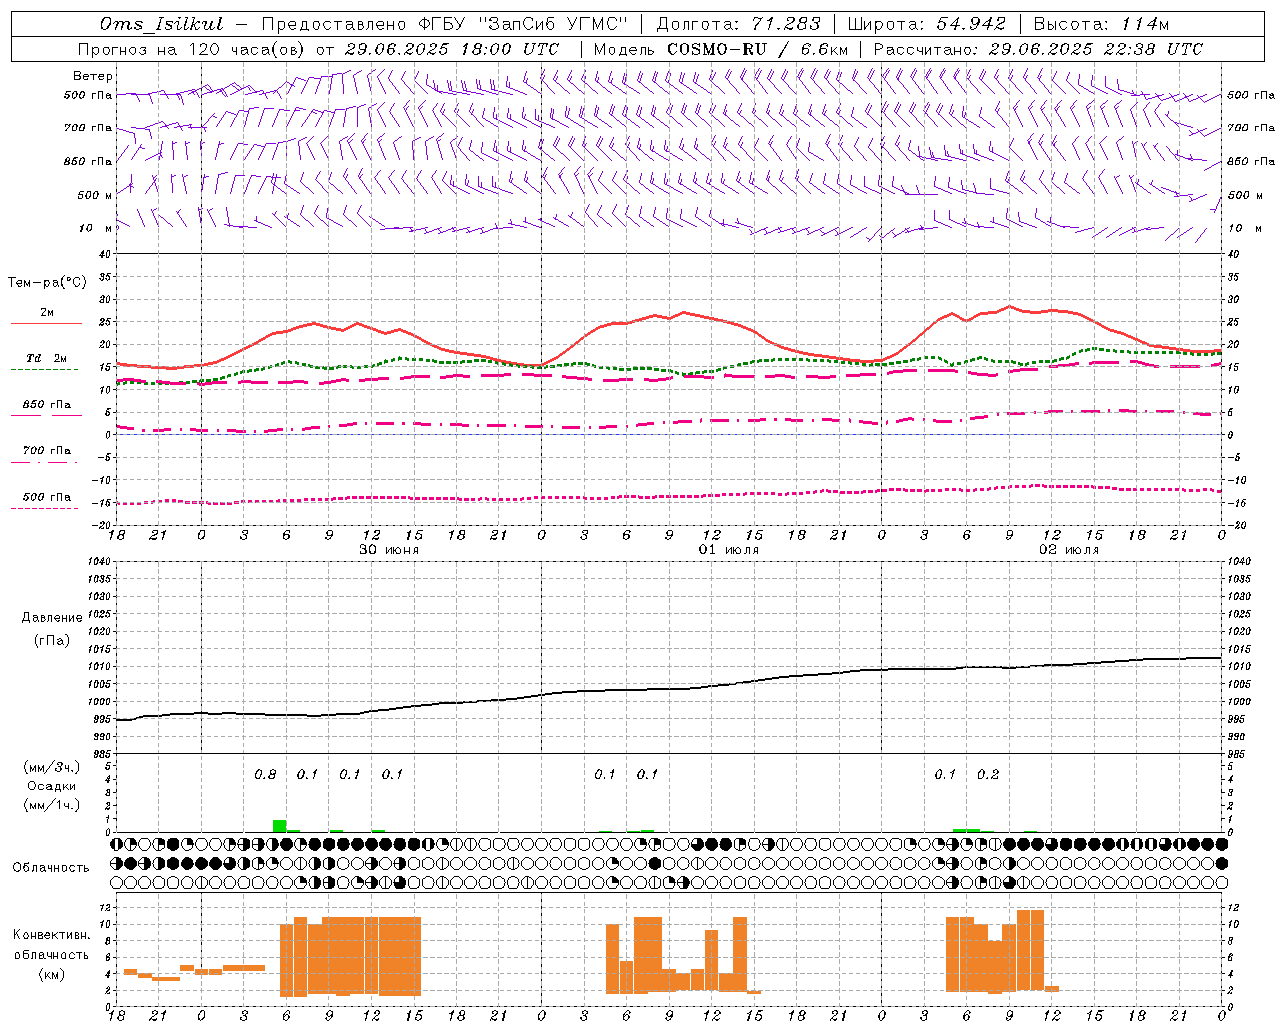
Task: Click the Ветер wind panel label
Action: click(x=93, y=76)
